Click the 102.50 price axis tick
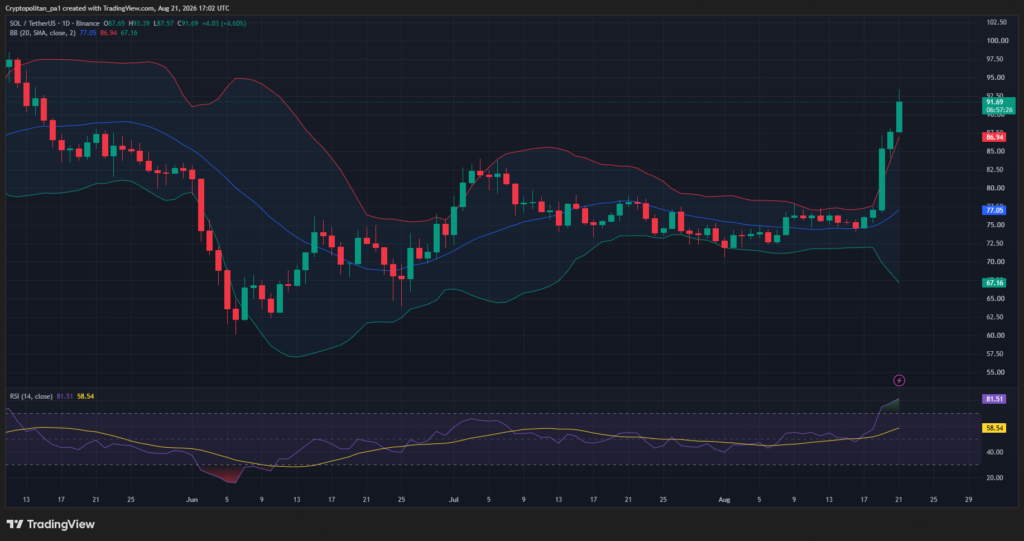 tap(996, 22)
